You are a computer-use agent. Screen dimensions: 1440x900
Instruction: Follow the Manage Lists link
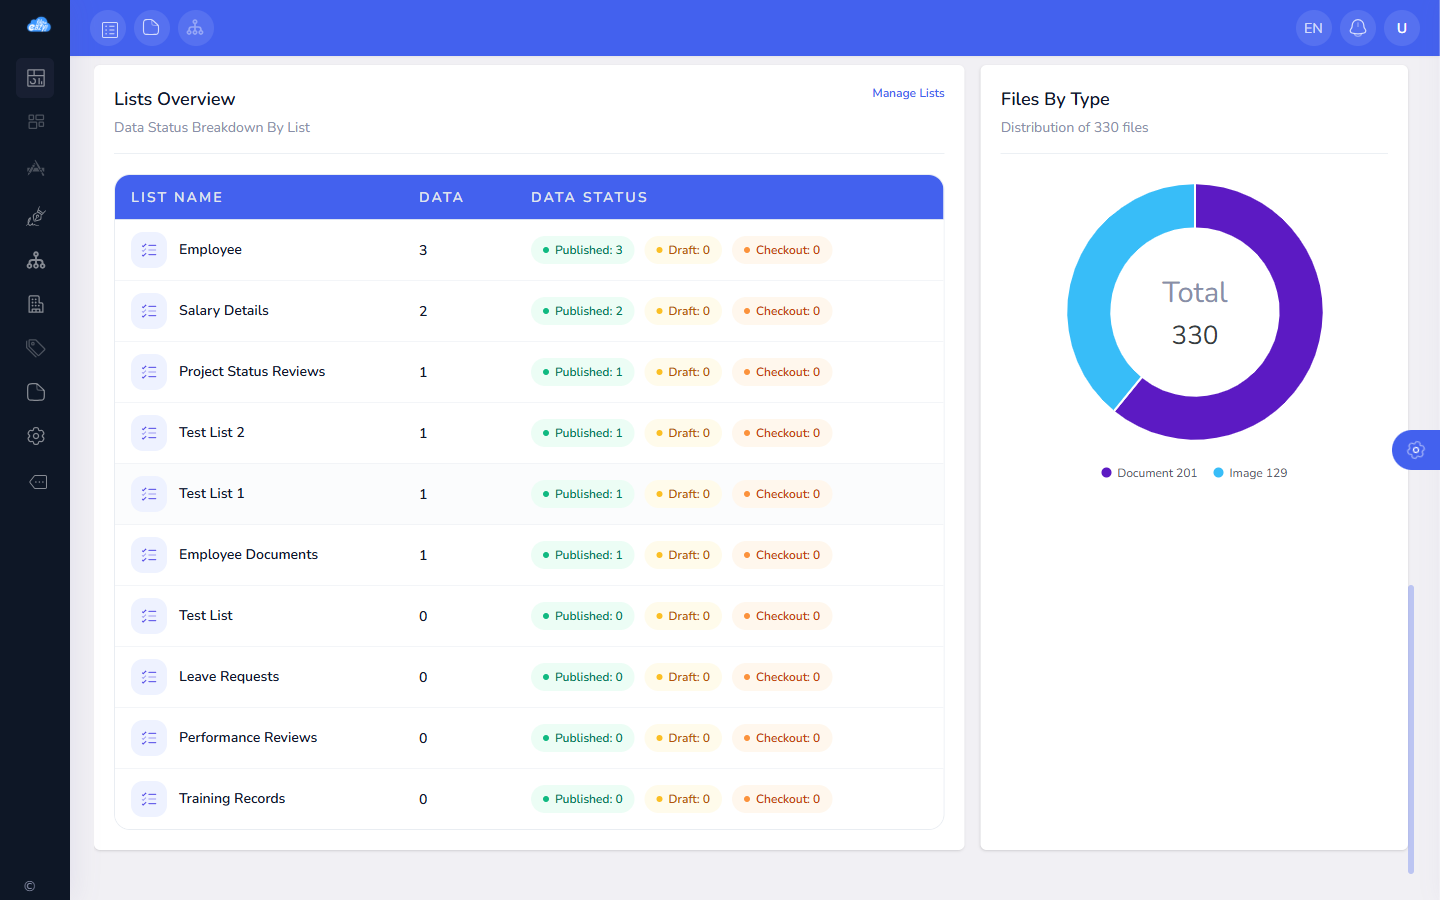pos(908,93)
